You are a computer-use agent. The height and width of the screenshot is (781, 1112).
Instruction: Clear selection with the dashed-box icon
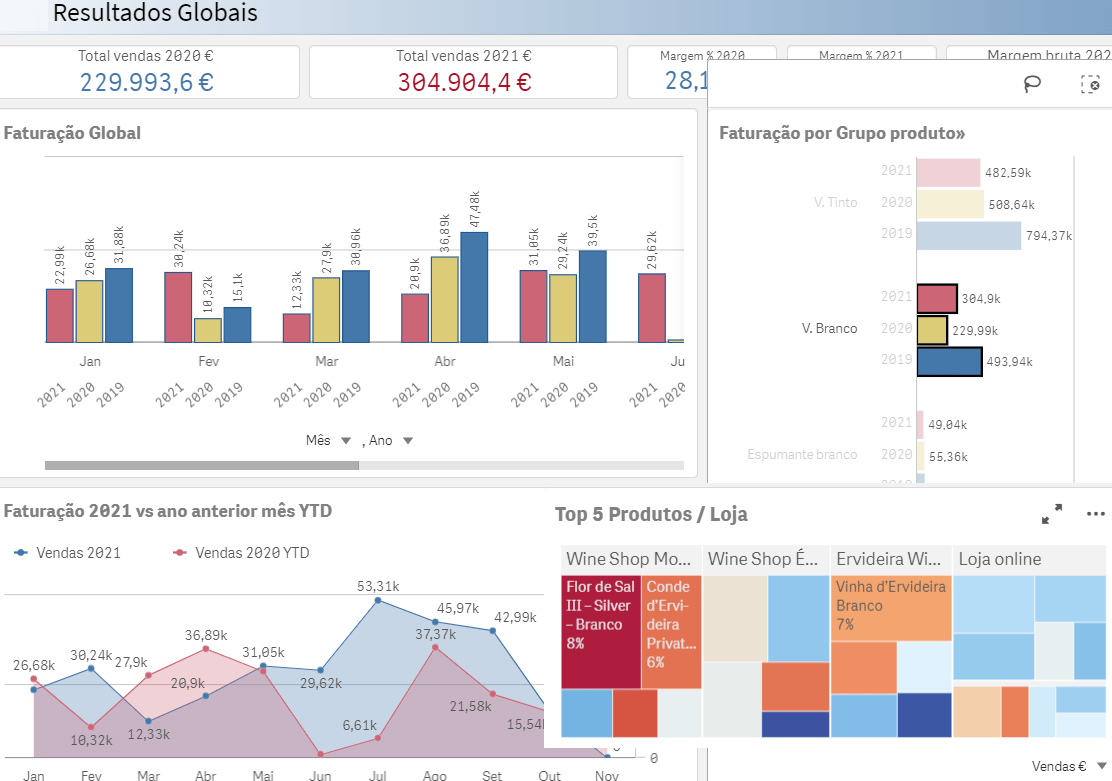(x=1090, y=84)
